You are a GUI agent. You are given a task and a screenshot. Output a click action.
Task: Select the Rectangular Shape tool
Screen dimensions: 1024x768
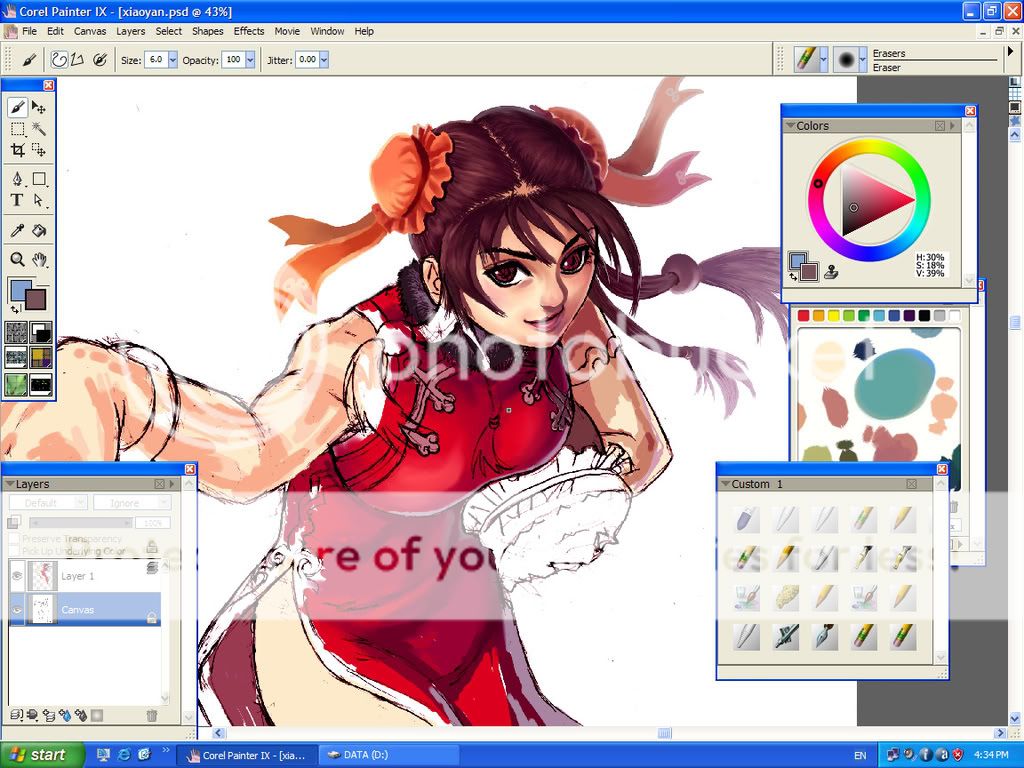(39, 178)
